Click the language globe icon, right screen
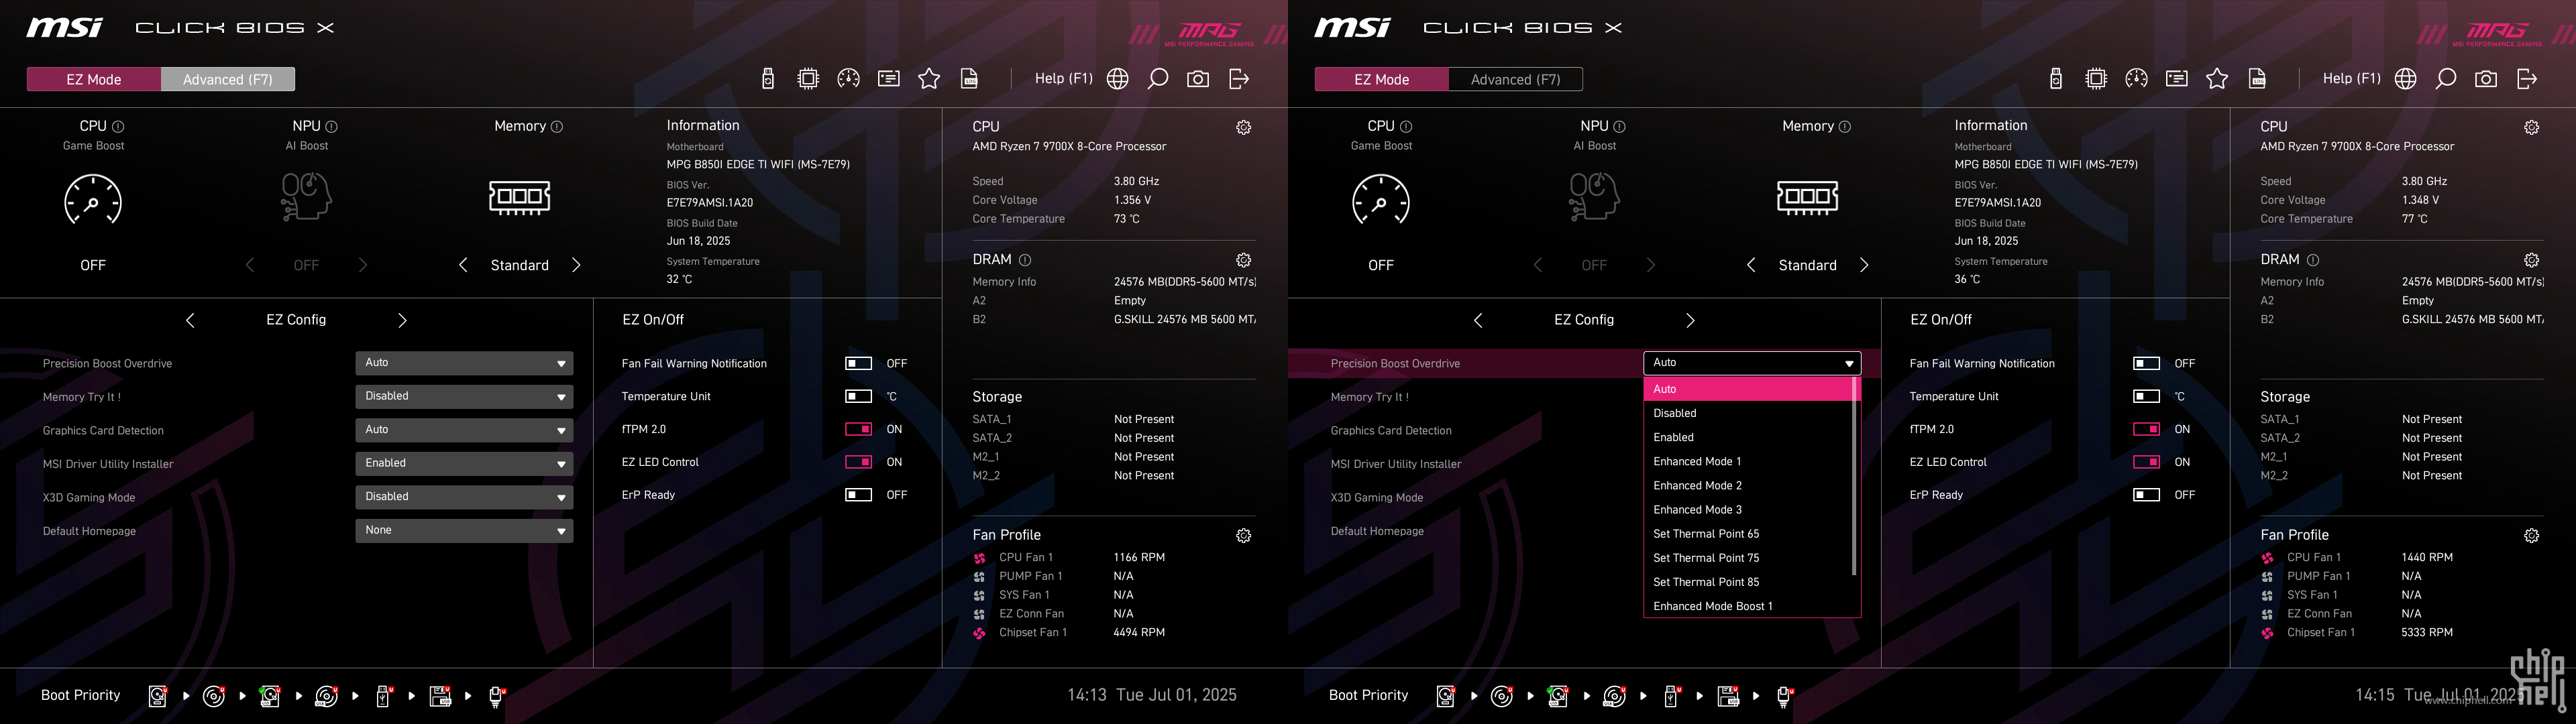Image resolution: width=2576 pixels, height=724 pixels. click(x=2406, y=79)
